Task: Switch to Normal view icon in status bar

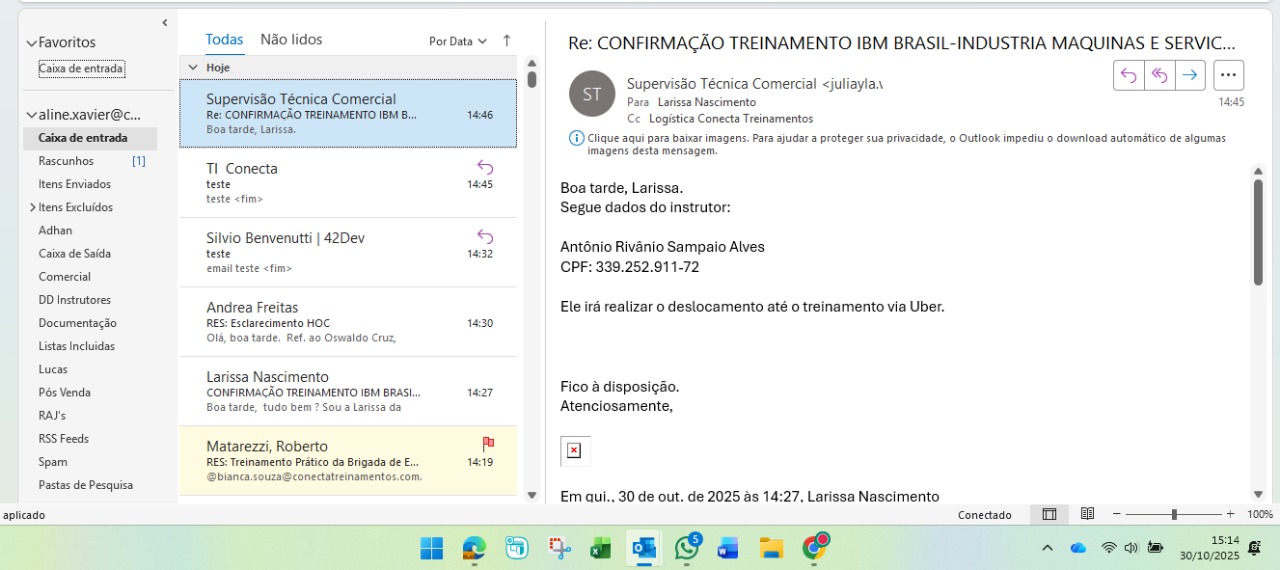Action: [1049, 514]
